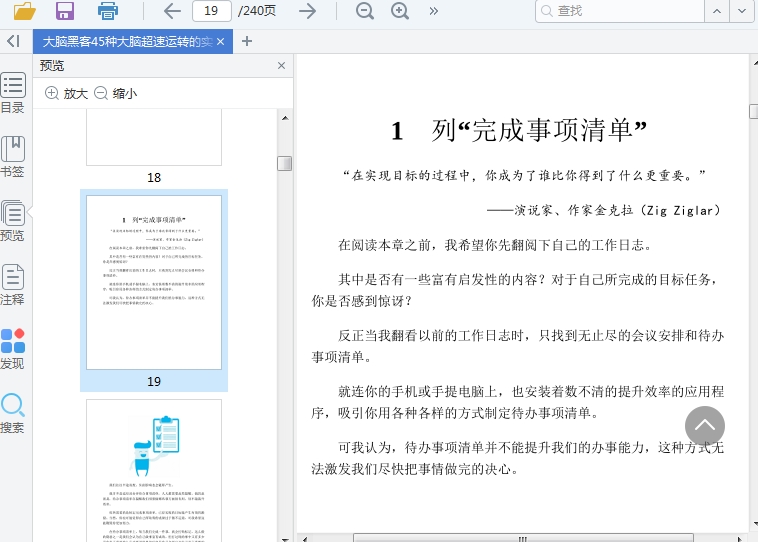The width and height of the screenshot is (758, 542).
Task: Save the document with floppy icon
Action: tap(65, 11)
